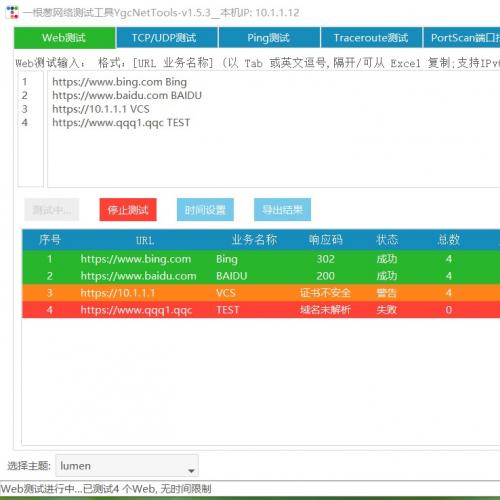Click input line 'https://www.bing.com Bing'
This screenshot has height=500, width=500.
(119, 82)
